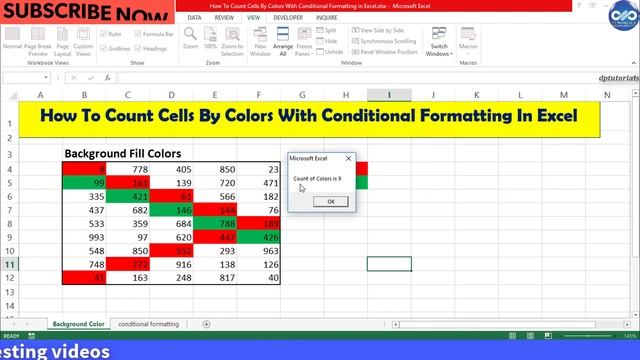Unhide a hidden window
Viewport: 640px width, 360px height.
[330, 52]
